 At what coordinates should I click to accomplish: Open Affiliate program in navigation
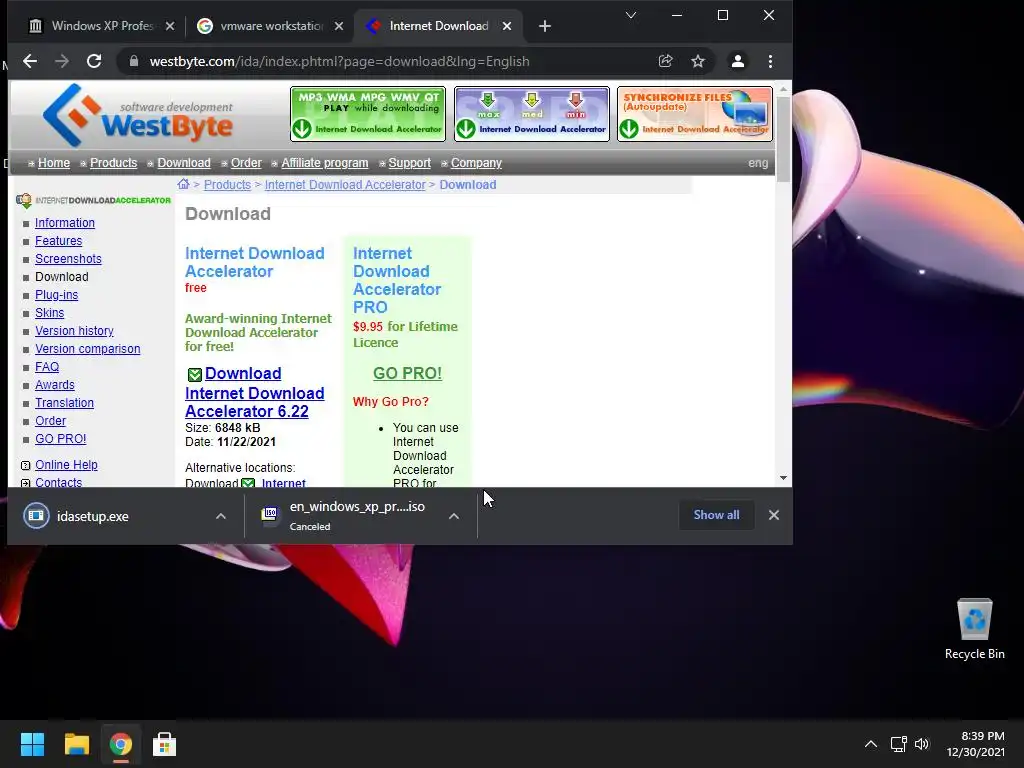325,163
